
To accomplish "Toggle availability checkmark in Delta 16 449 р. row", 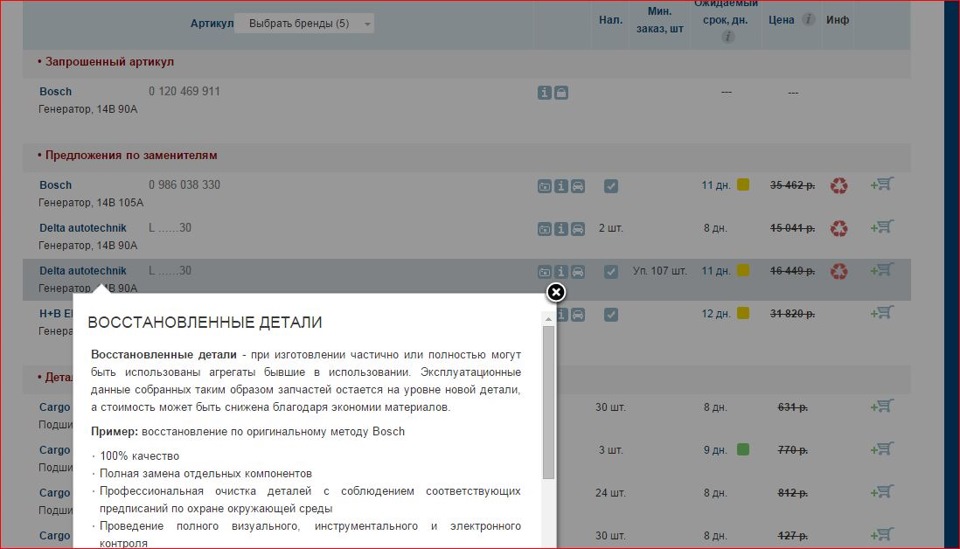I will pyautogui.click(x=610, y=272).
